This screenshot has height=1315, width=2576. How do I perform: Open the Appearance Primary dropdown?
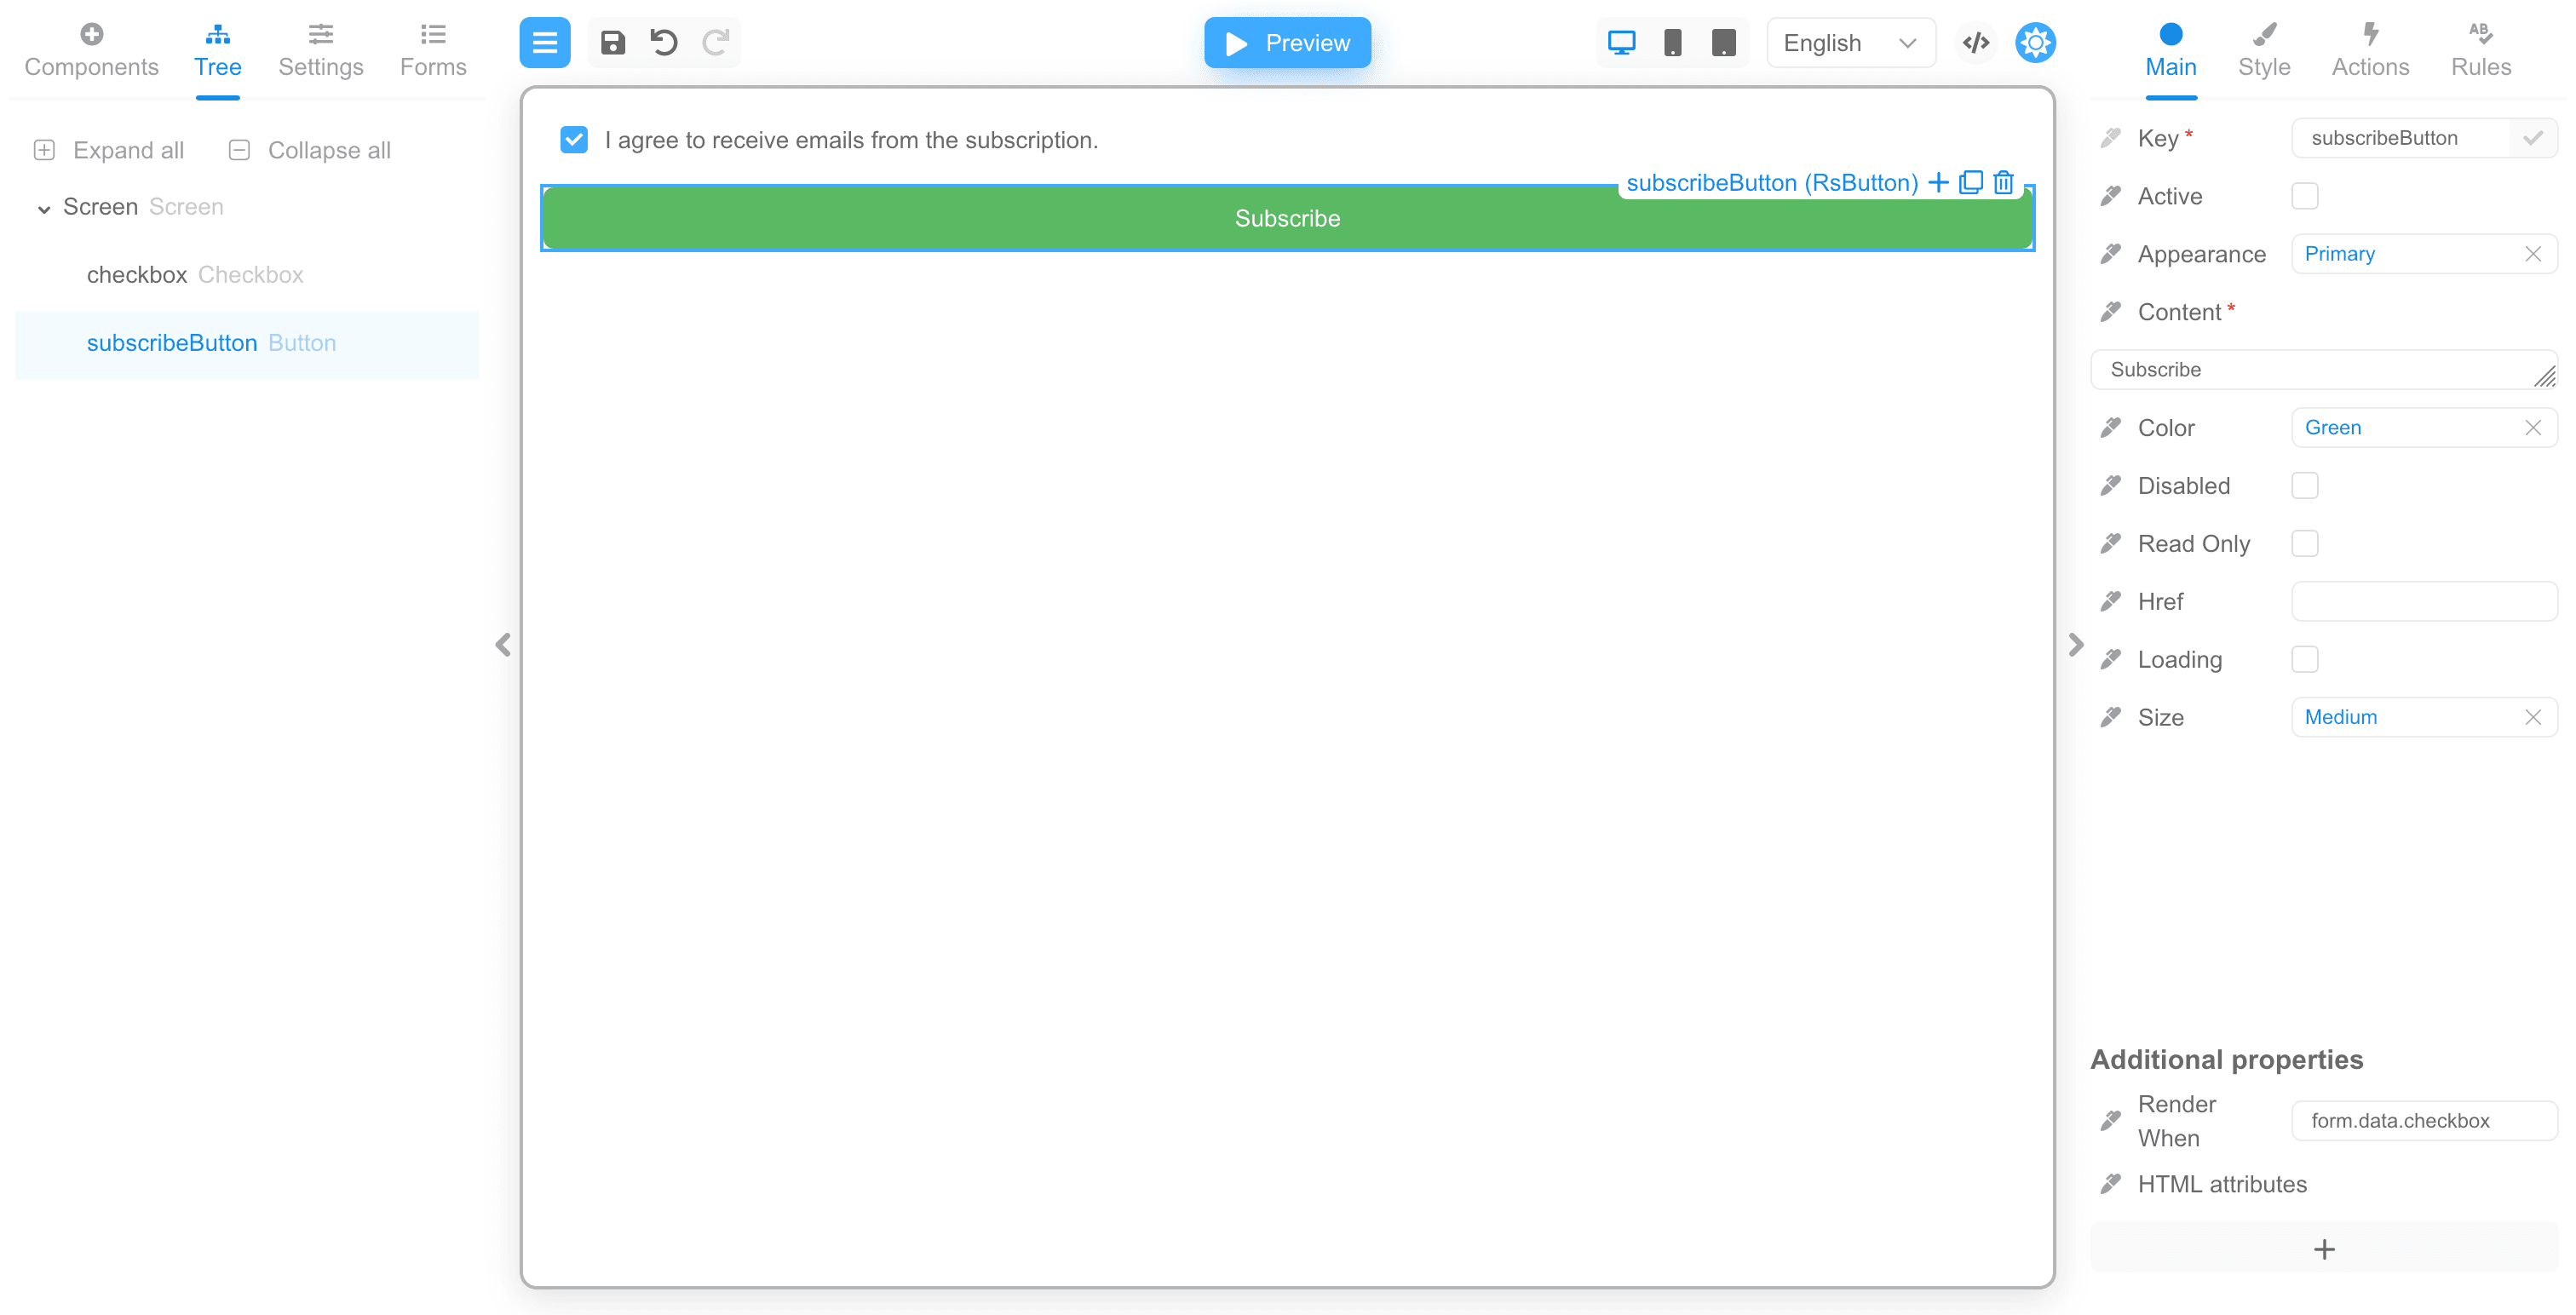point(2410,254)
